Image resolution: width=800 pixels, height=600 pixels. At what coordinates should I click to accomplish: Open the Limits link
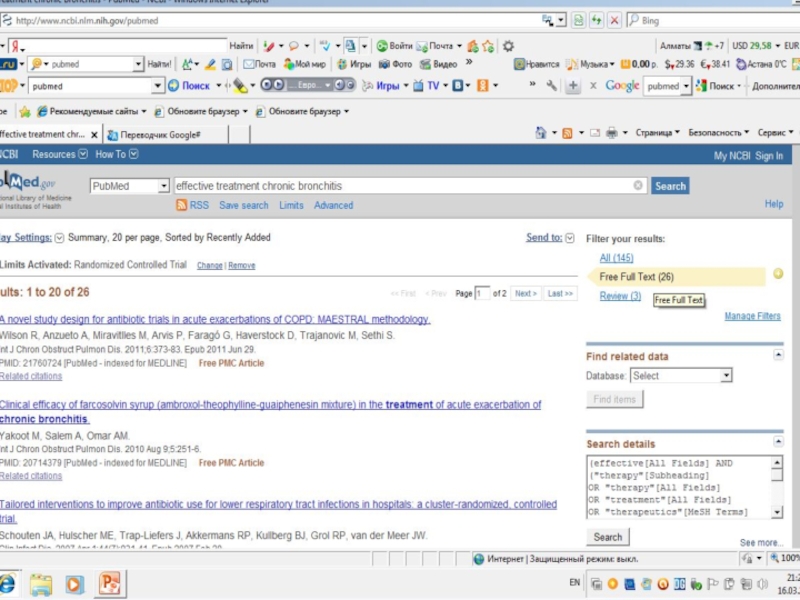[x=291, y=205]
